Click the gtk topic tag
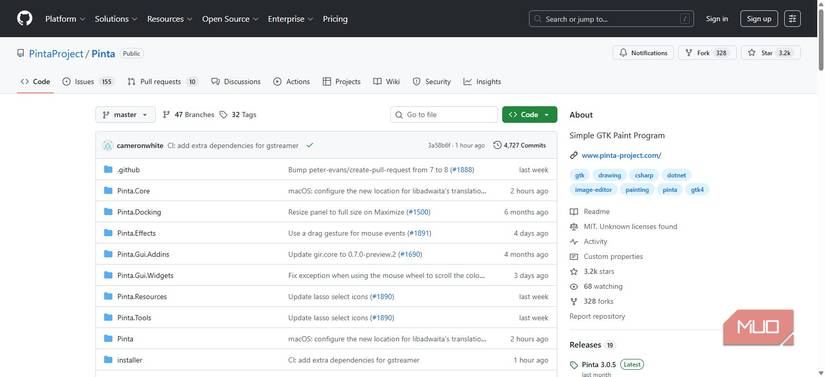Viewport: 825px width, 377px height. [x=579, y=175]
